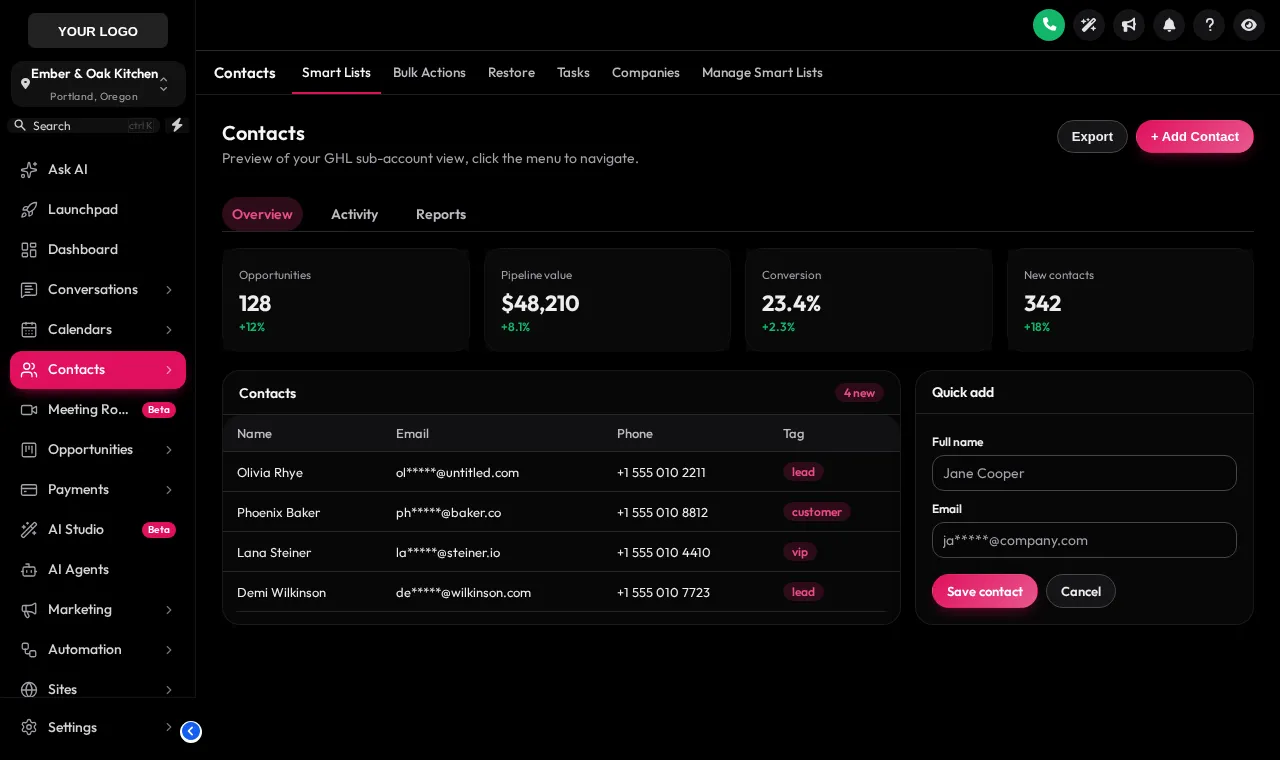Viewport: 1280px width, 760px height.
Task: Expand the Automation submenu chevron
Action: [169, 650]
